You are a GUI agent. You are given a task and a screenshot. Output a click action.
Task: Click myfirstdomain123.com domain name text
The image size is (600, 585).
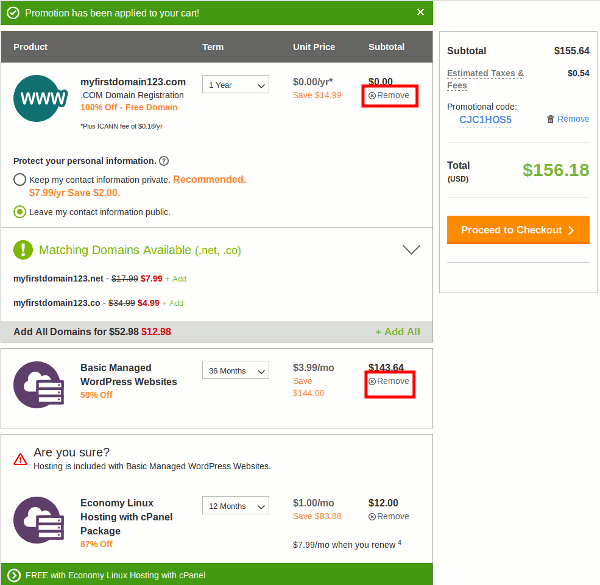(133, 82)
